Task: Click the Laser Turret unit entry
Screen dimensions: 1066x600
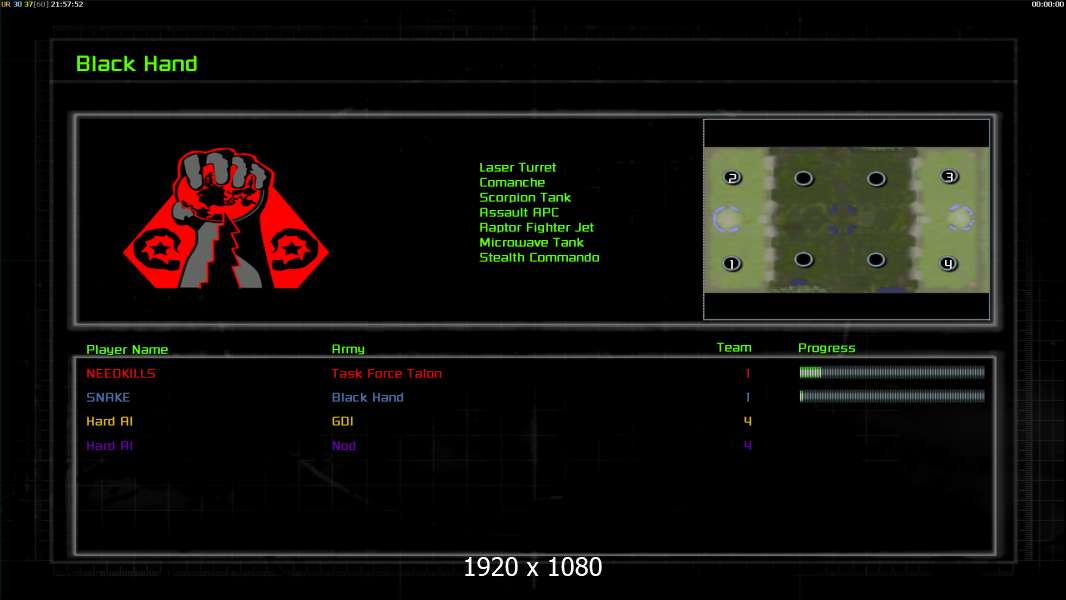Action: (517, 167)
